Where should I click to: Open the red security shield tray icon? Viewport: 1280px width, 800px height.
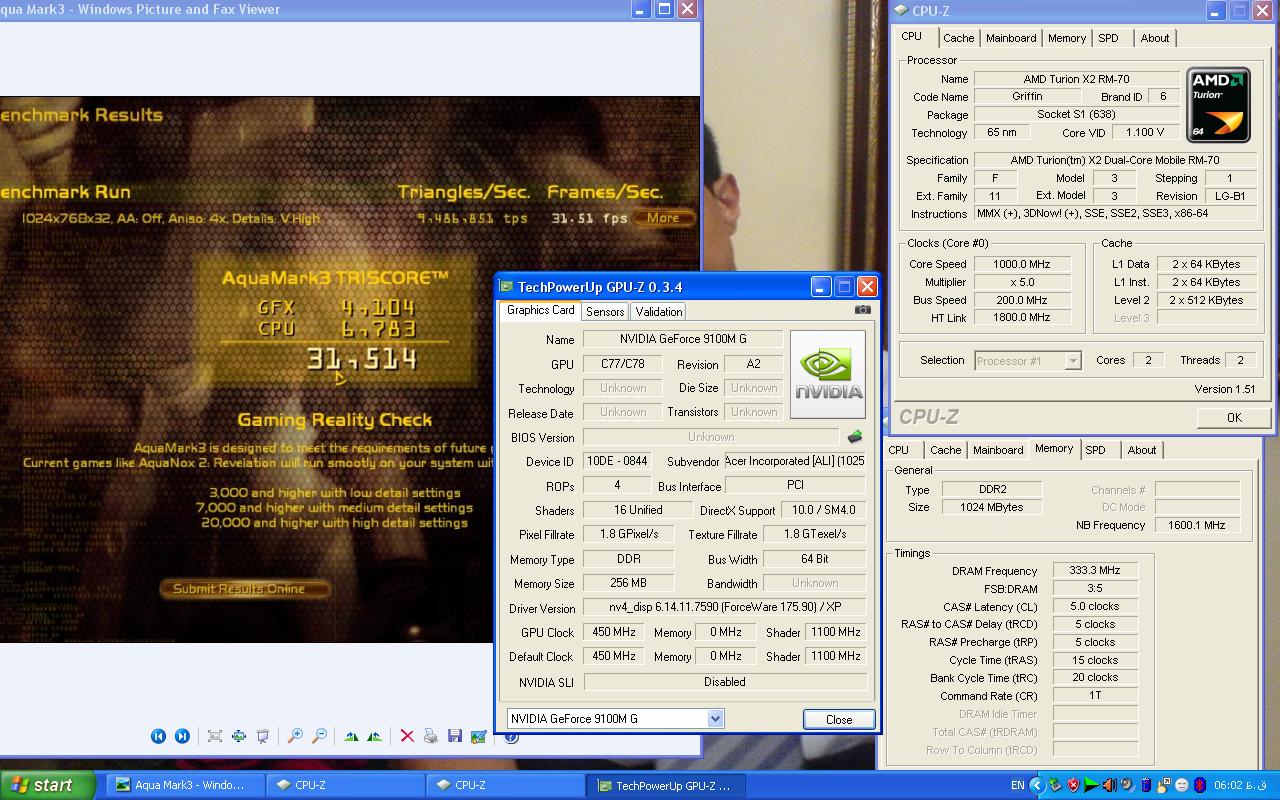pos(1073,785)
